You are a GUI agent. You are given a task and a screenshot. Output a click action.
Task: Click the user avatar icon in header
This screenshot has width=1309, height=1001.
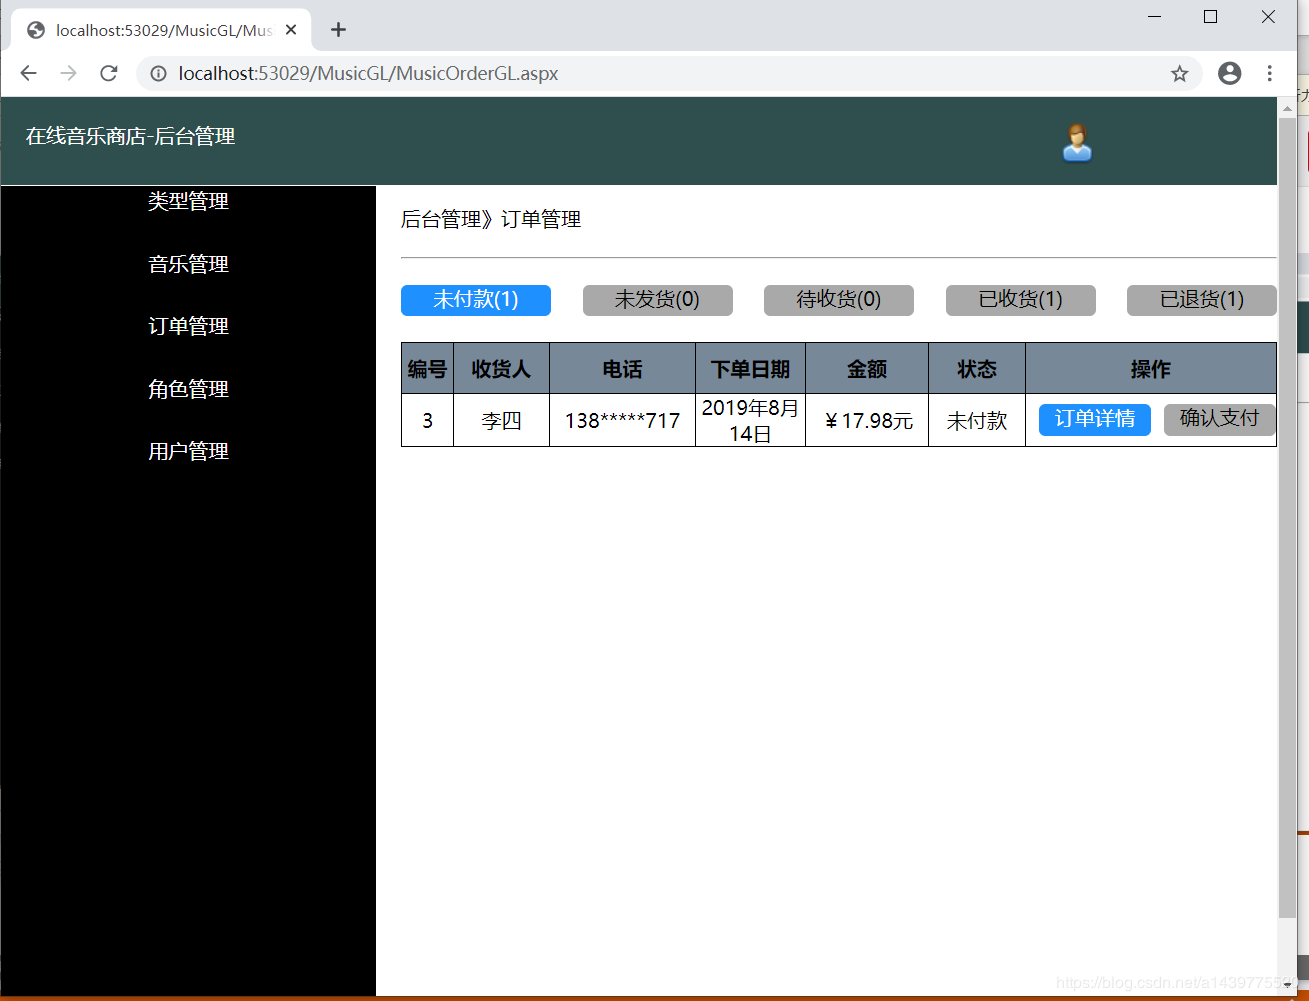point(1077,143)
